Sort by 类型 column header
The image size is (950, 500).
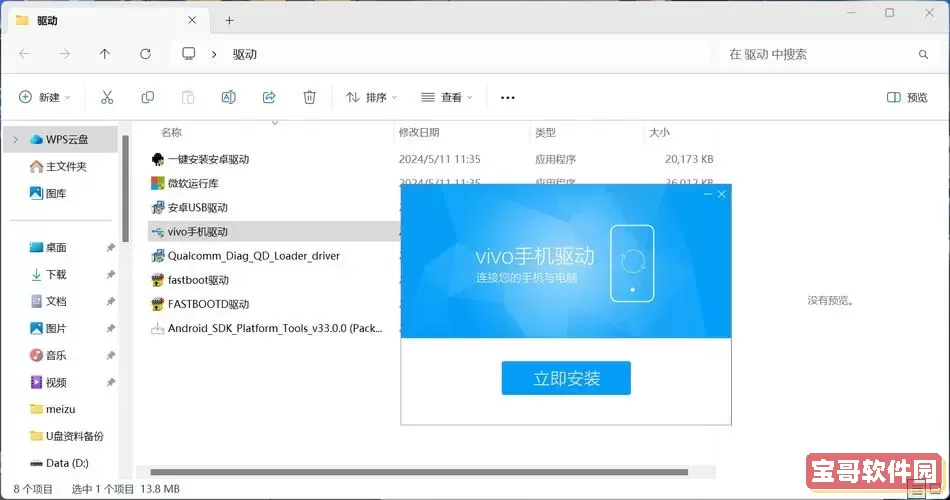[545, 132]
